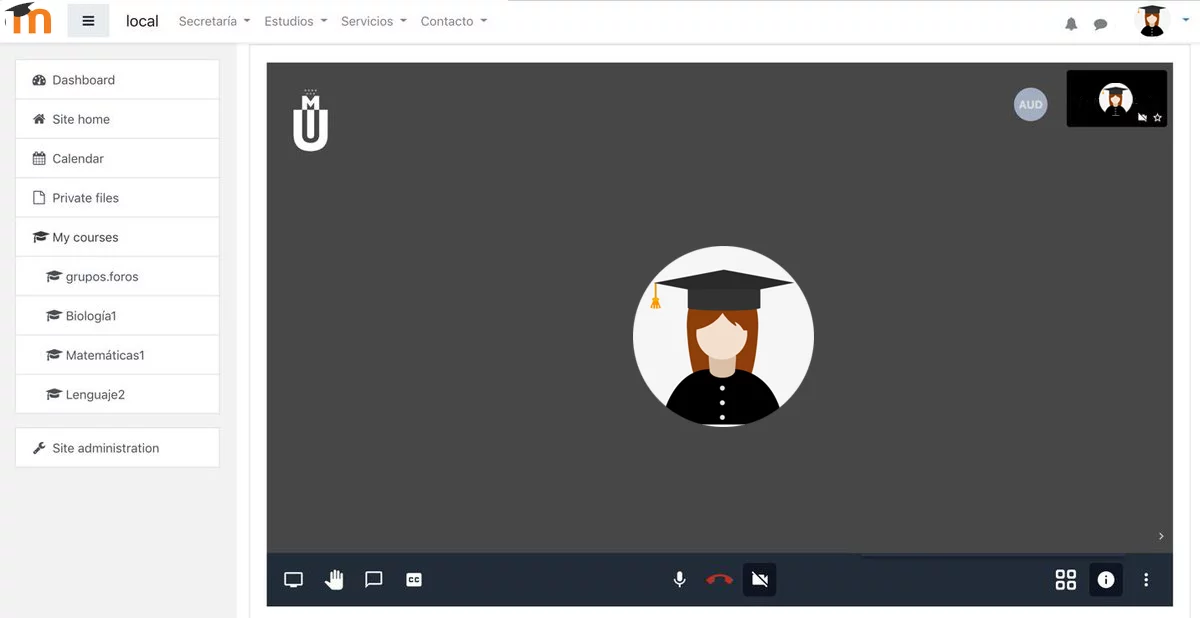The height and width of the screenshot is (618, 1200).
Task: Open the meeting chat panel
Action: 374,580
